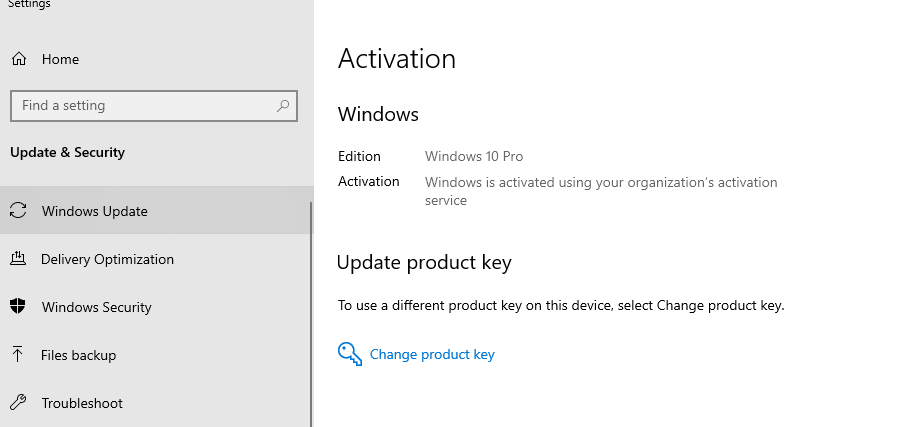Go to the Home settings page
Viewport: 907px width, 427px height.
(x=60, y=59)
